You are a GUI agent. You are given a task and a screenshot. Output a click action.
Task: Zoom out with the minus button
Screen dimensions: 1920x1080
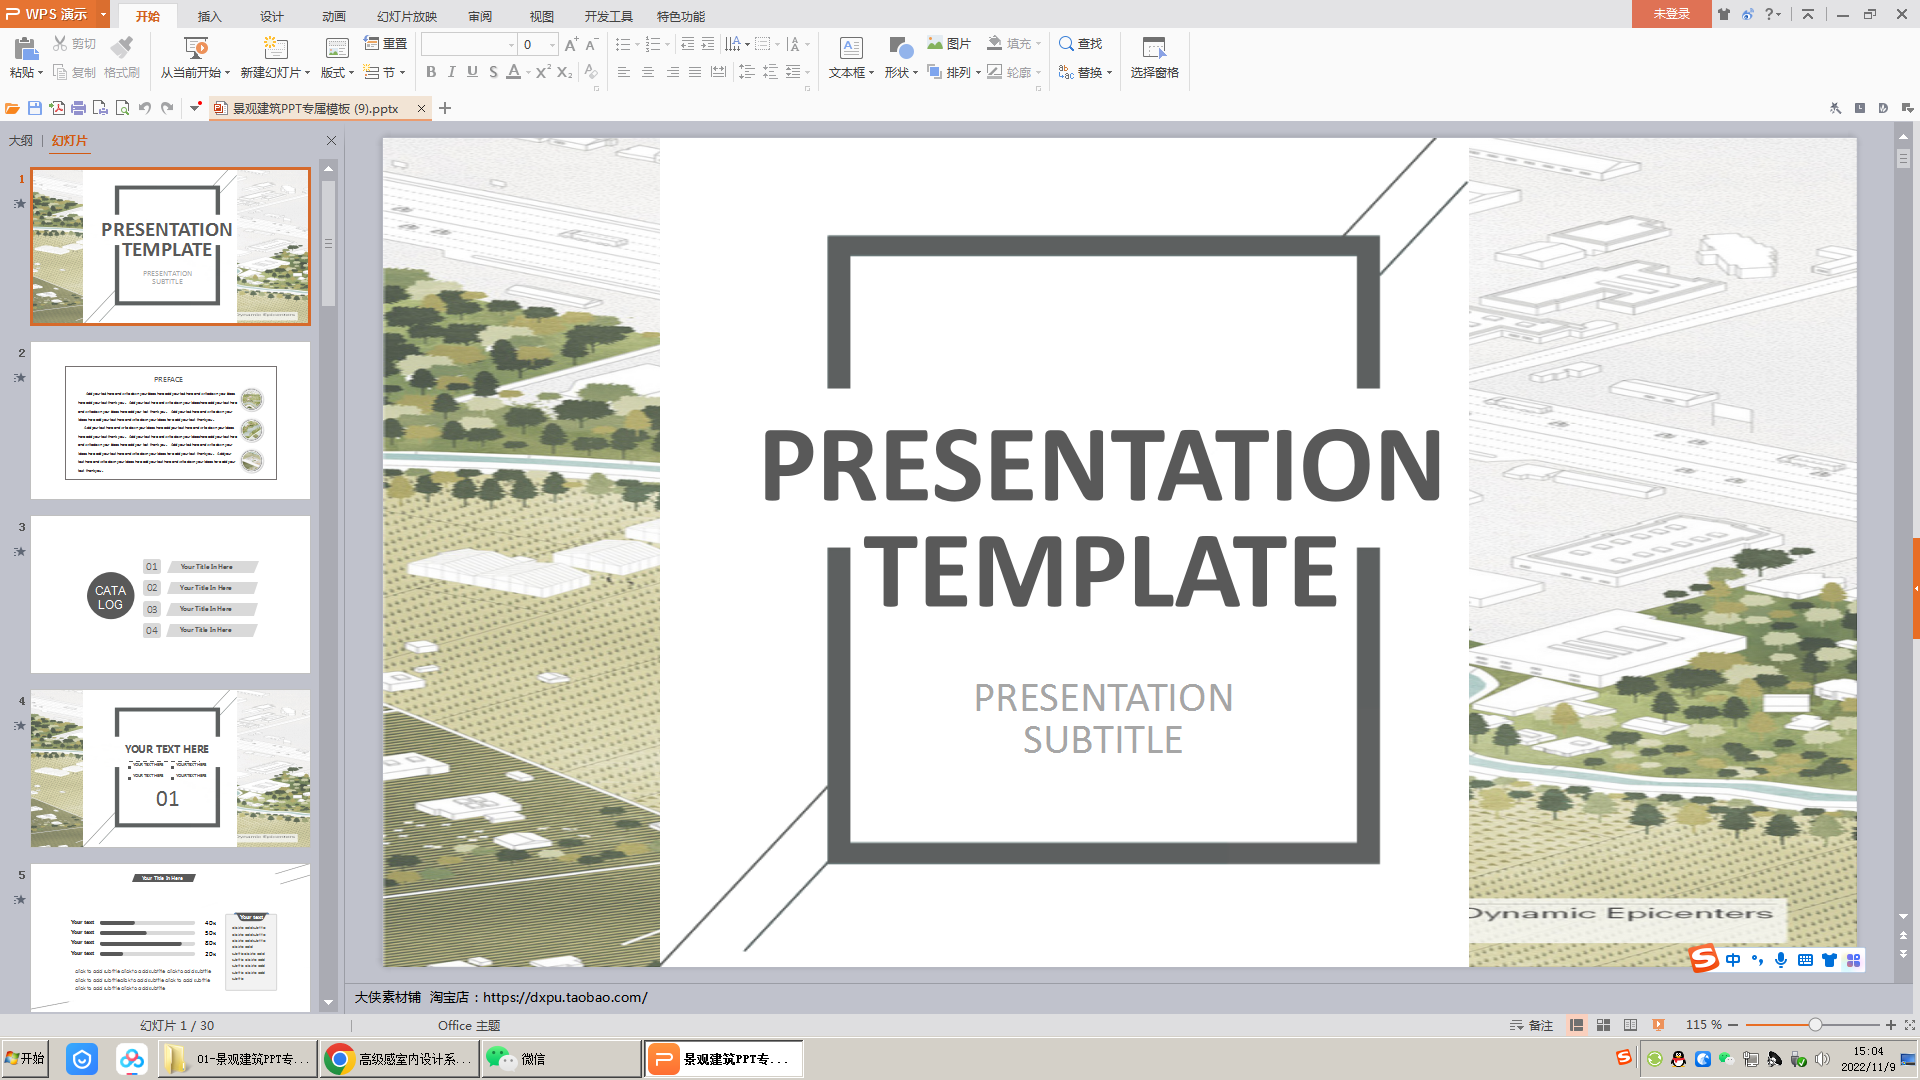tap(1733, 1025)
